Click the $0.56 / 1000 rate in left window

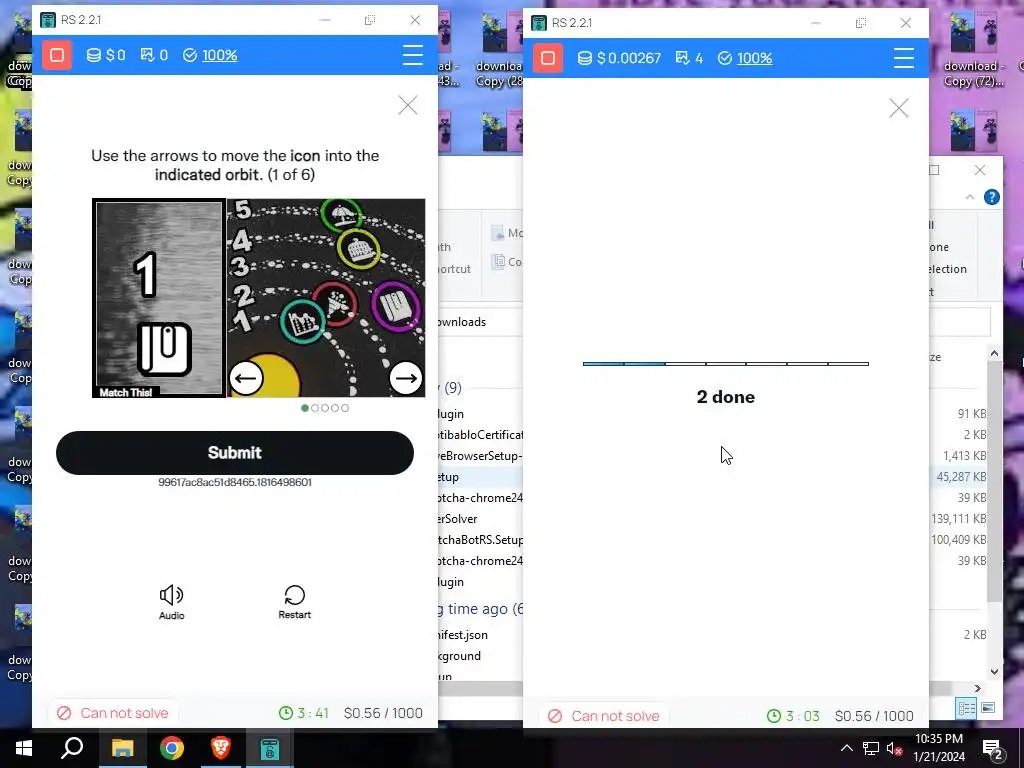(383, 713)
